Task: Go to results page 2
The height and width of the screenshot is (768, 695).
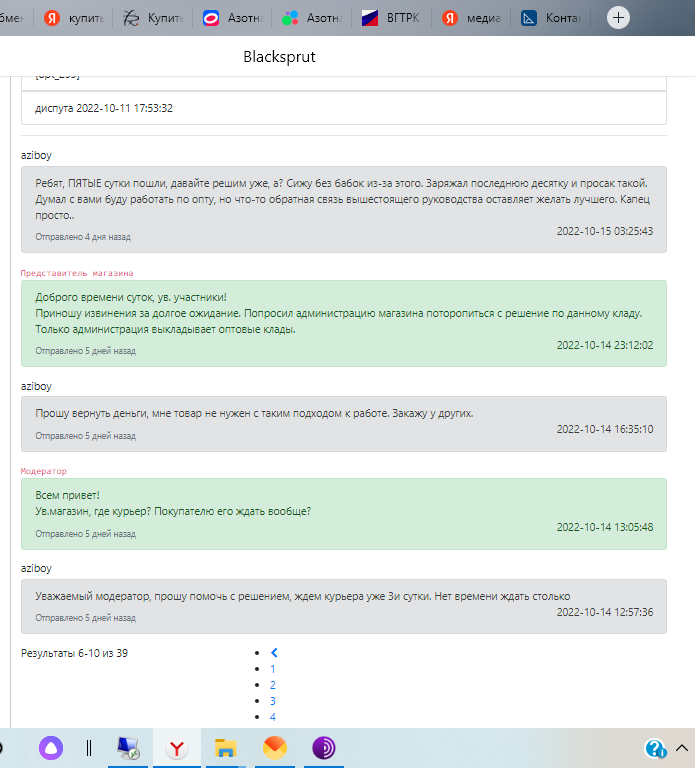Action: [273, 685]
